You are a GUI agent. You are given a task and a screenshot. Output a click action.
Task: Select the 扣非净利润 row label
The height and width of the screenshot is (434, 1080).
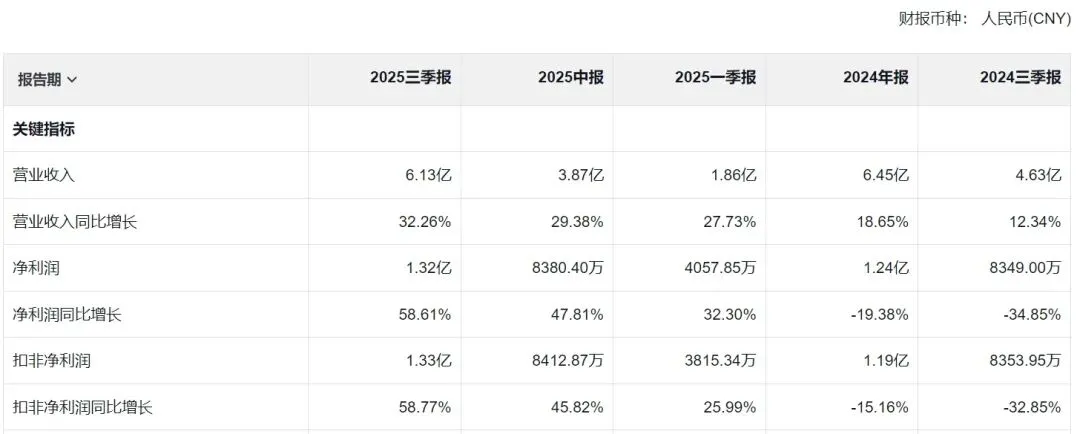click(51, 361)
